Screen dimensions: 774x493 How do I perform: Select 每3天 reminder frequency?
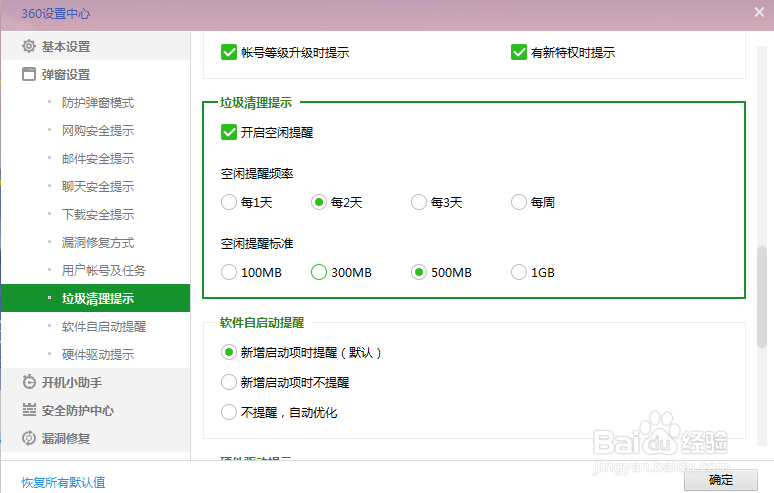(x=419, y=202)
